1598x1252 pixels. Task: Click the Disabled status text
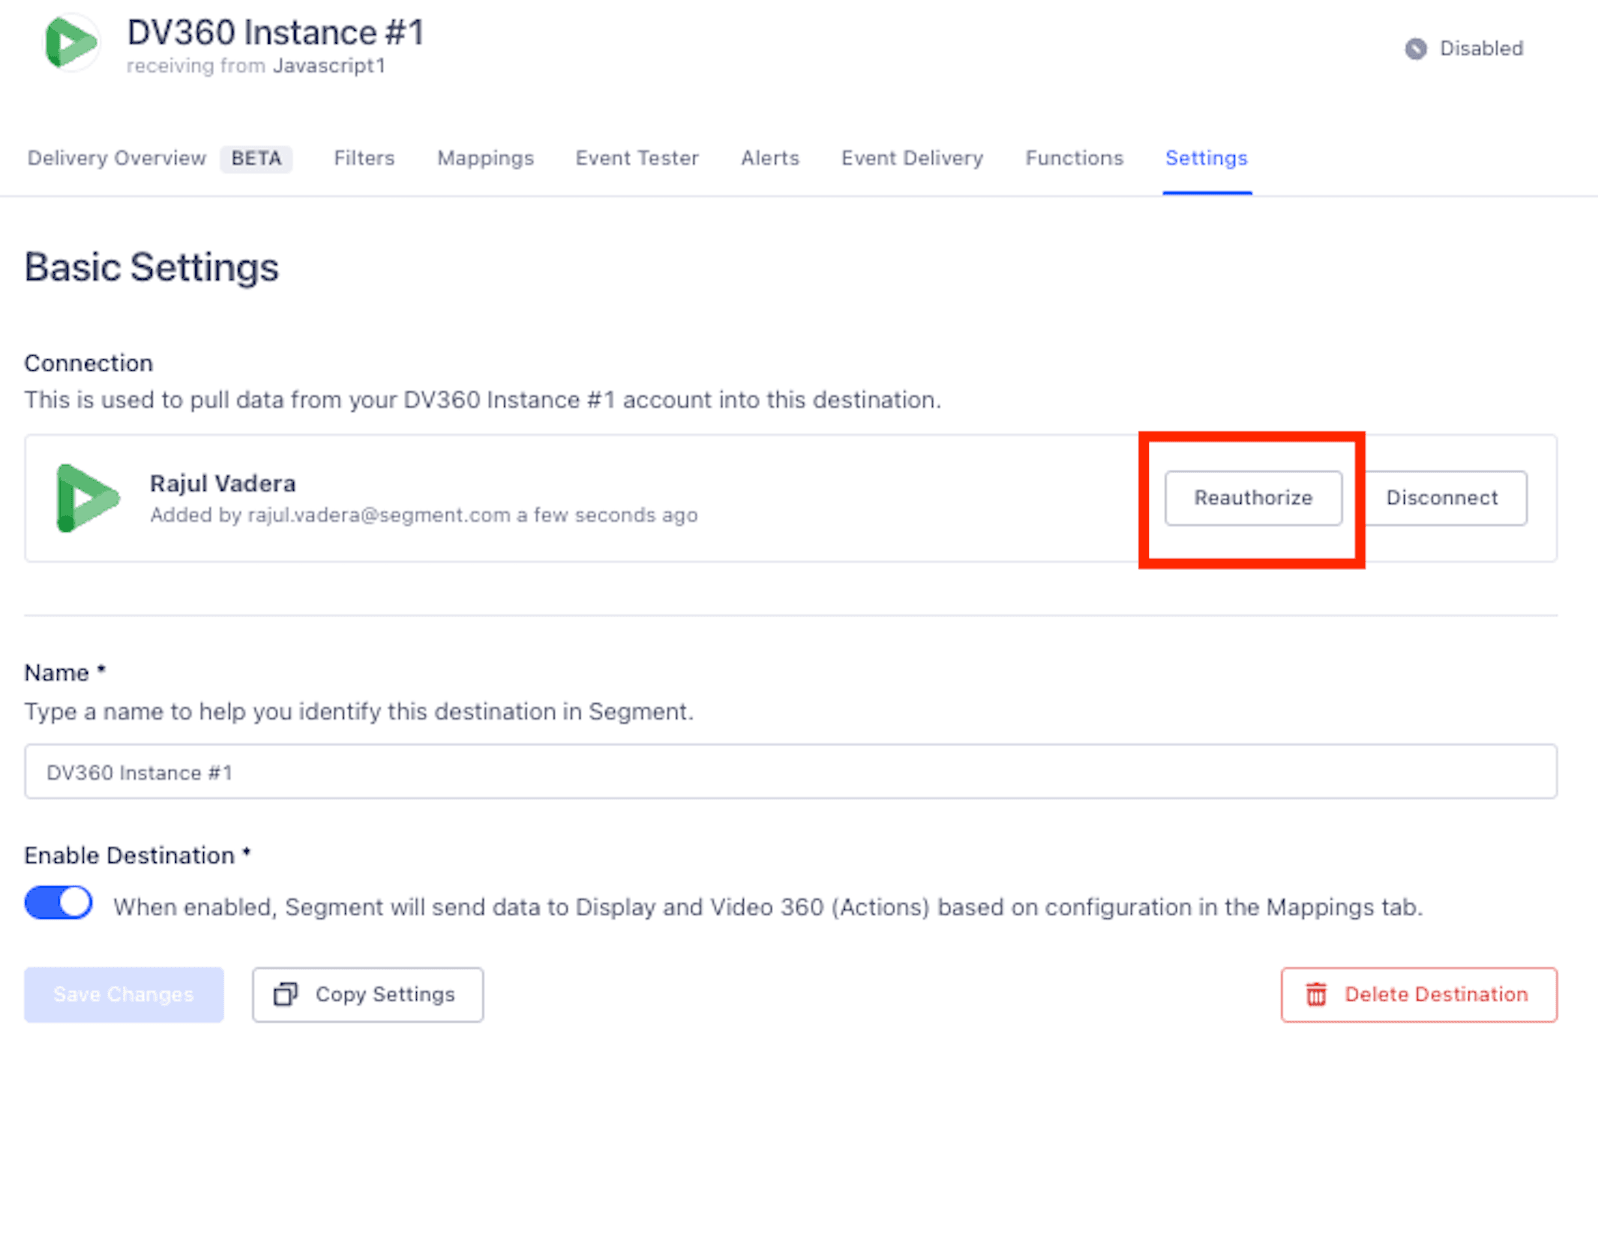coord(1481,49)
